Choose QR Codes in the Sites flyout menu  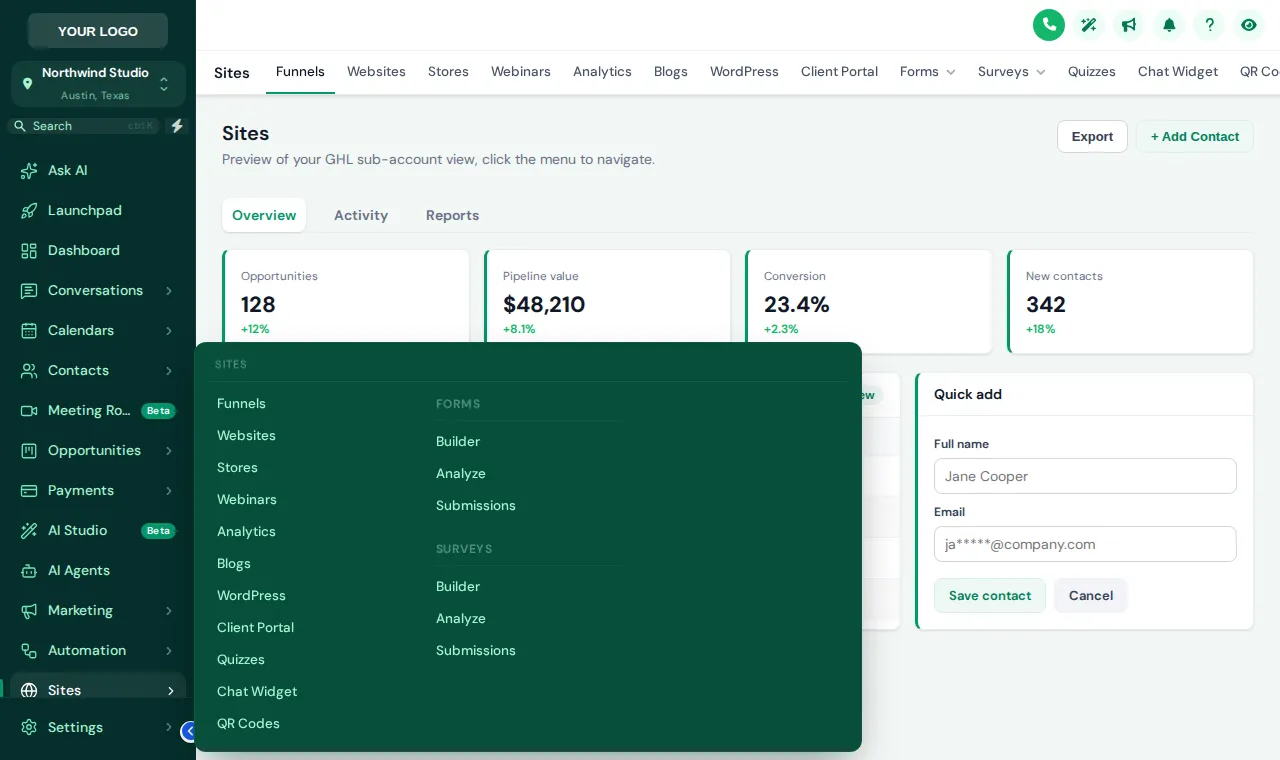coord(248,724)
